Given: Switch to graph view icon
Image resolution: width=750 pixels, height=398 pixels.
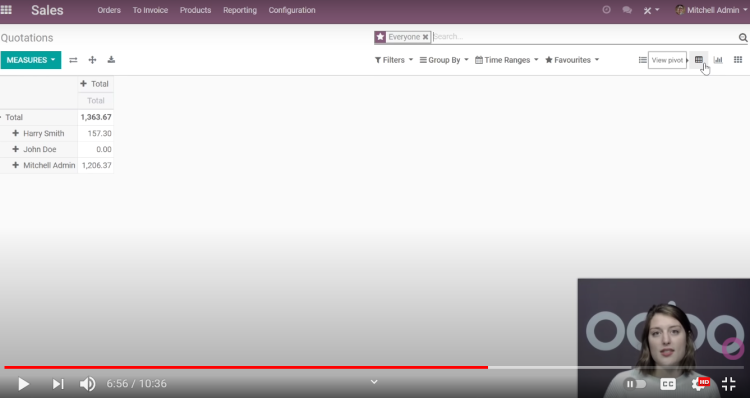Looking at the screenshot, I should click(718, 60).
